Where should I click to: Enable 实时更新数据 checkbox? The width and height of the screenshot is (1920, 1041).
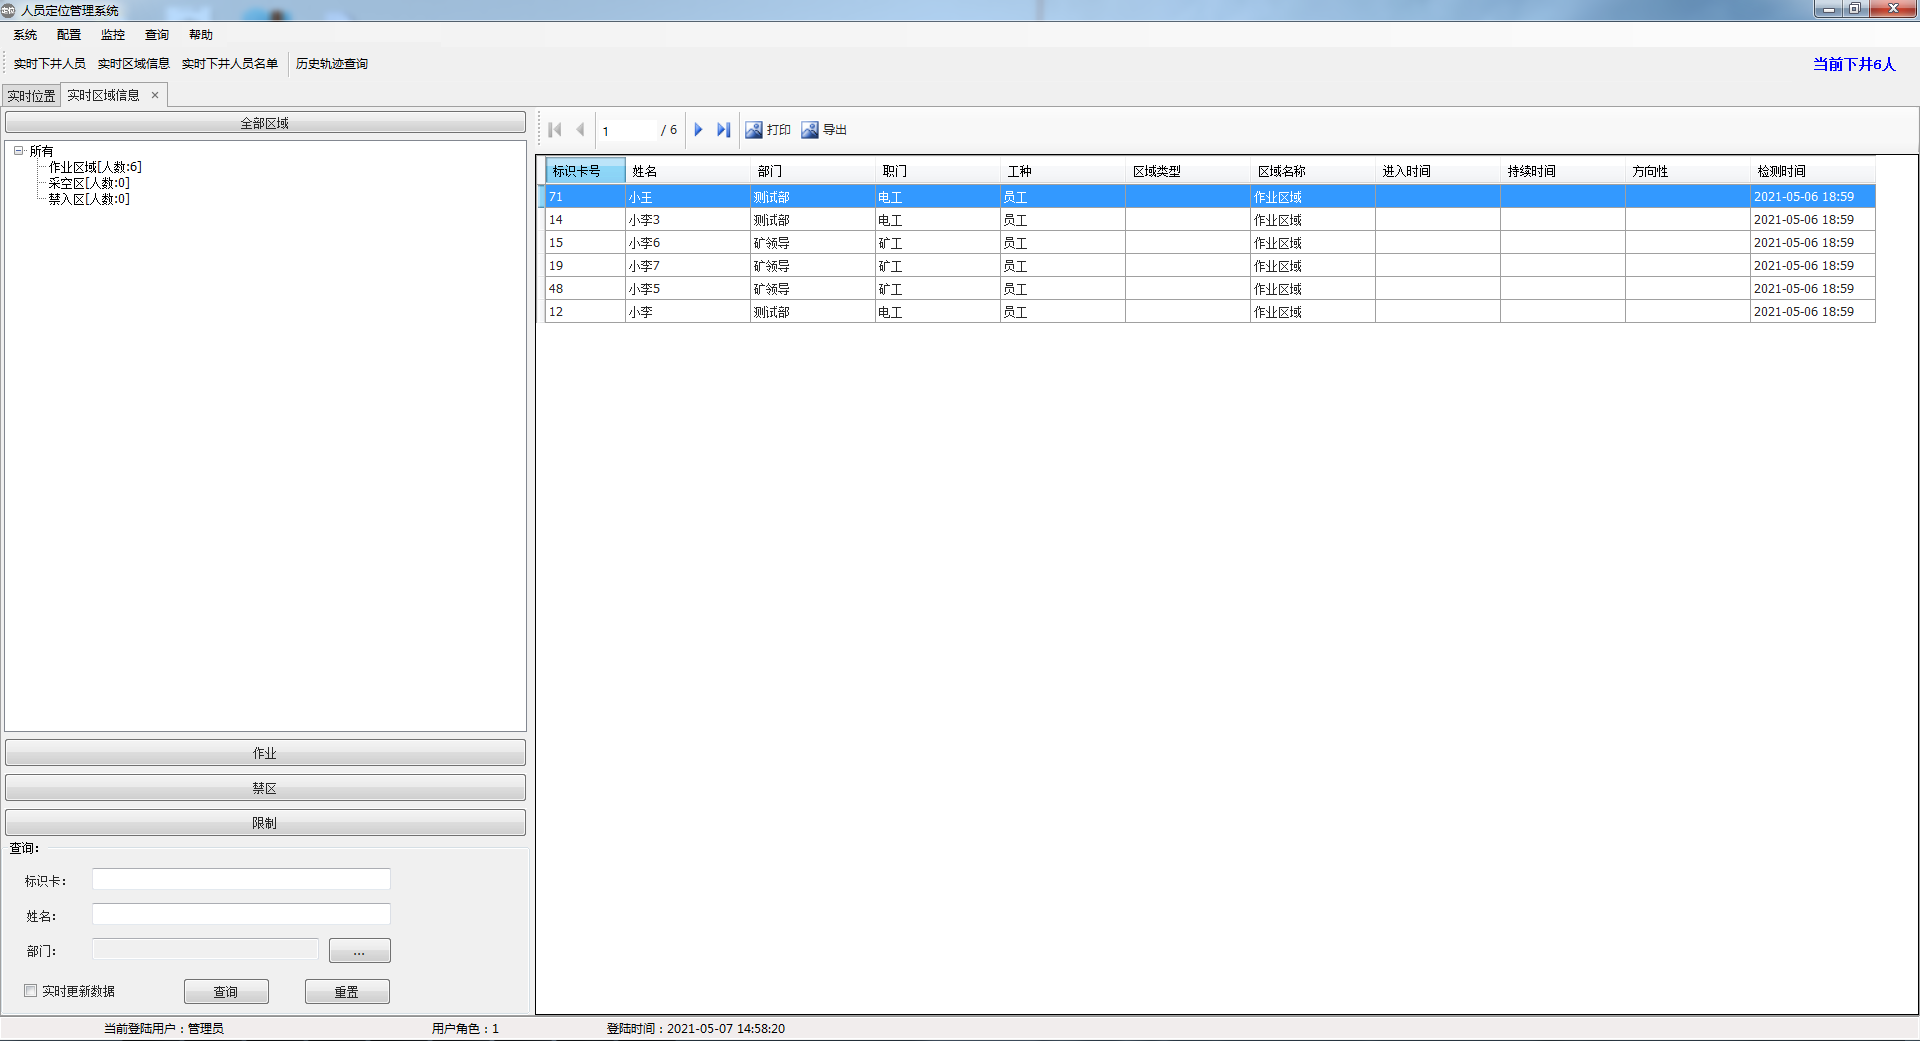coord(31,991)
